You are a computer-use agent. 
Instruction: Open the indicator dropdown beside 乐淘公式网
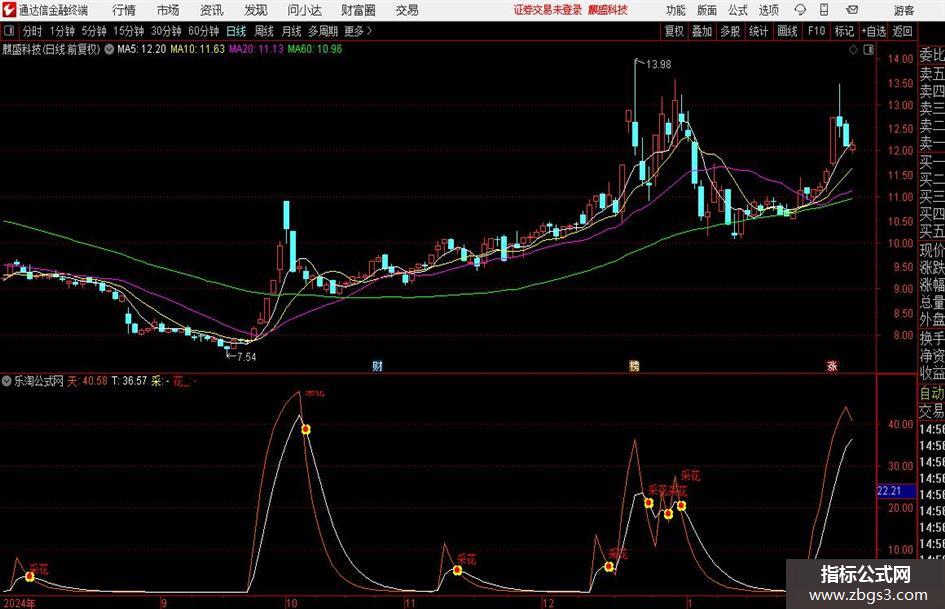[x=7, y=381]
